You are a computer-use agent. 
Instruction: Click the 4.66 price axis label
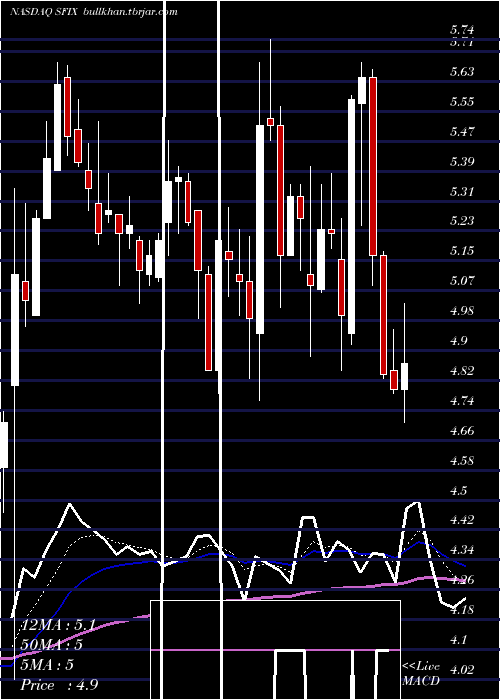(462, 431)
